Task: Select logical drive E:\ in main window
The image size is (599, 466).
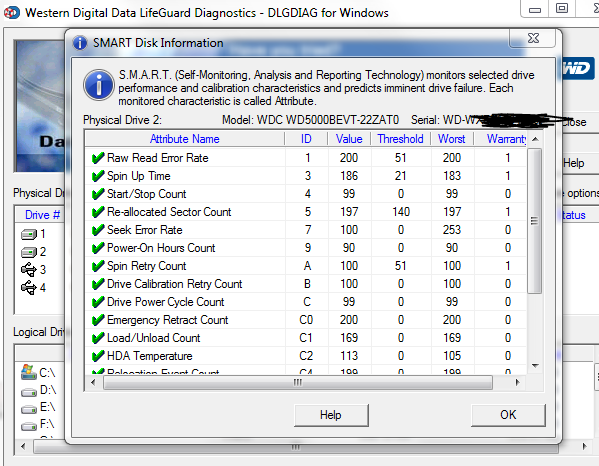Action: coord(38,407)
